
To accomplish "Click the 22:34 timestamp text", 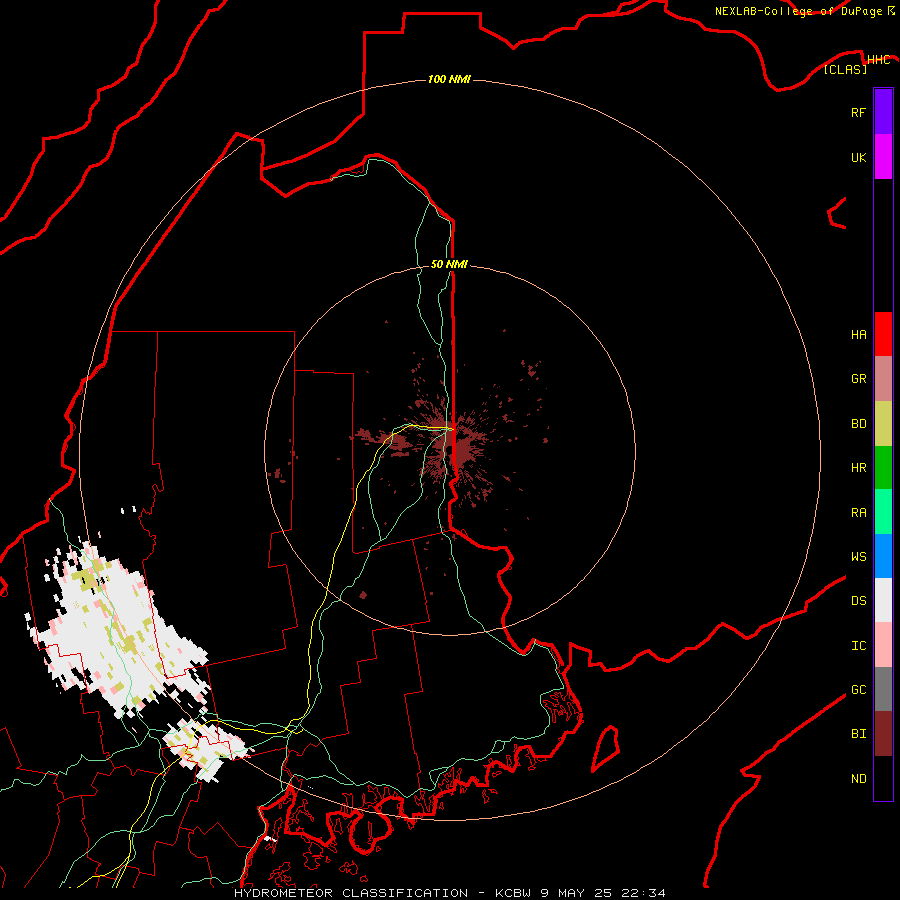I will pos(642,893).
